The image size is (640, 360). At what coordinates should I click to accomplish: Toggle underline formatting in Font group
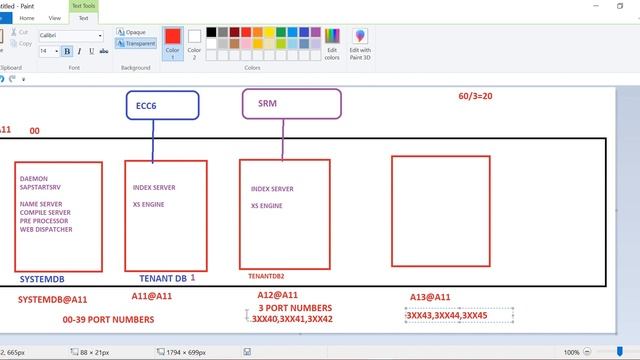(x=91, y=51)
